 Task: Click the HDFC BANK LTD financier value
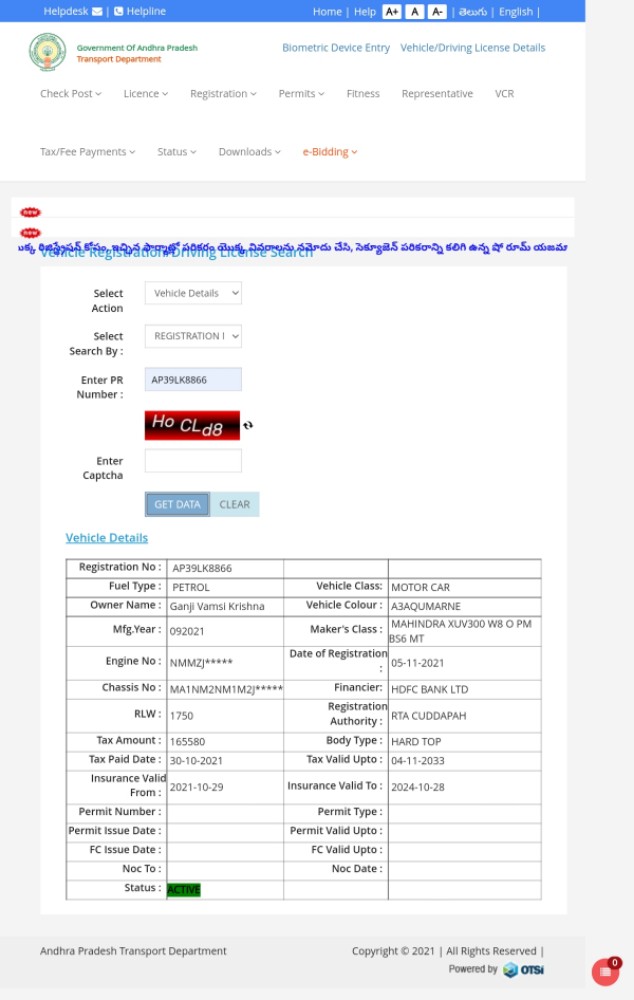(429, 689)
